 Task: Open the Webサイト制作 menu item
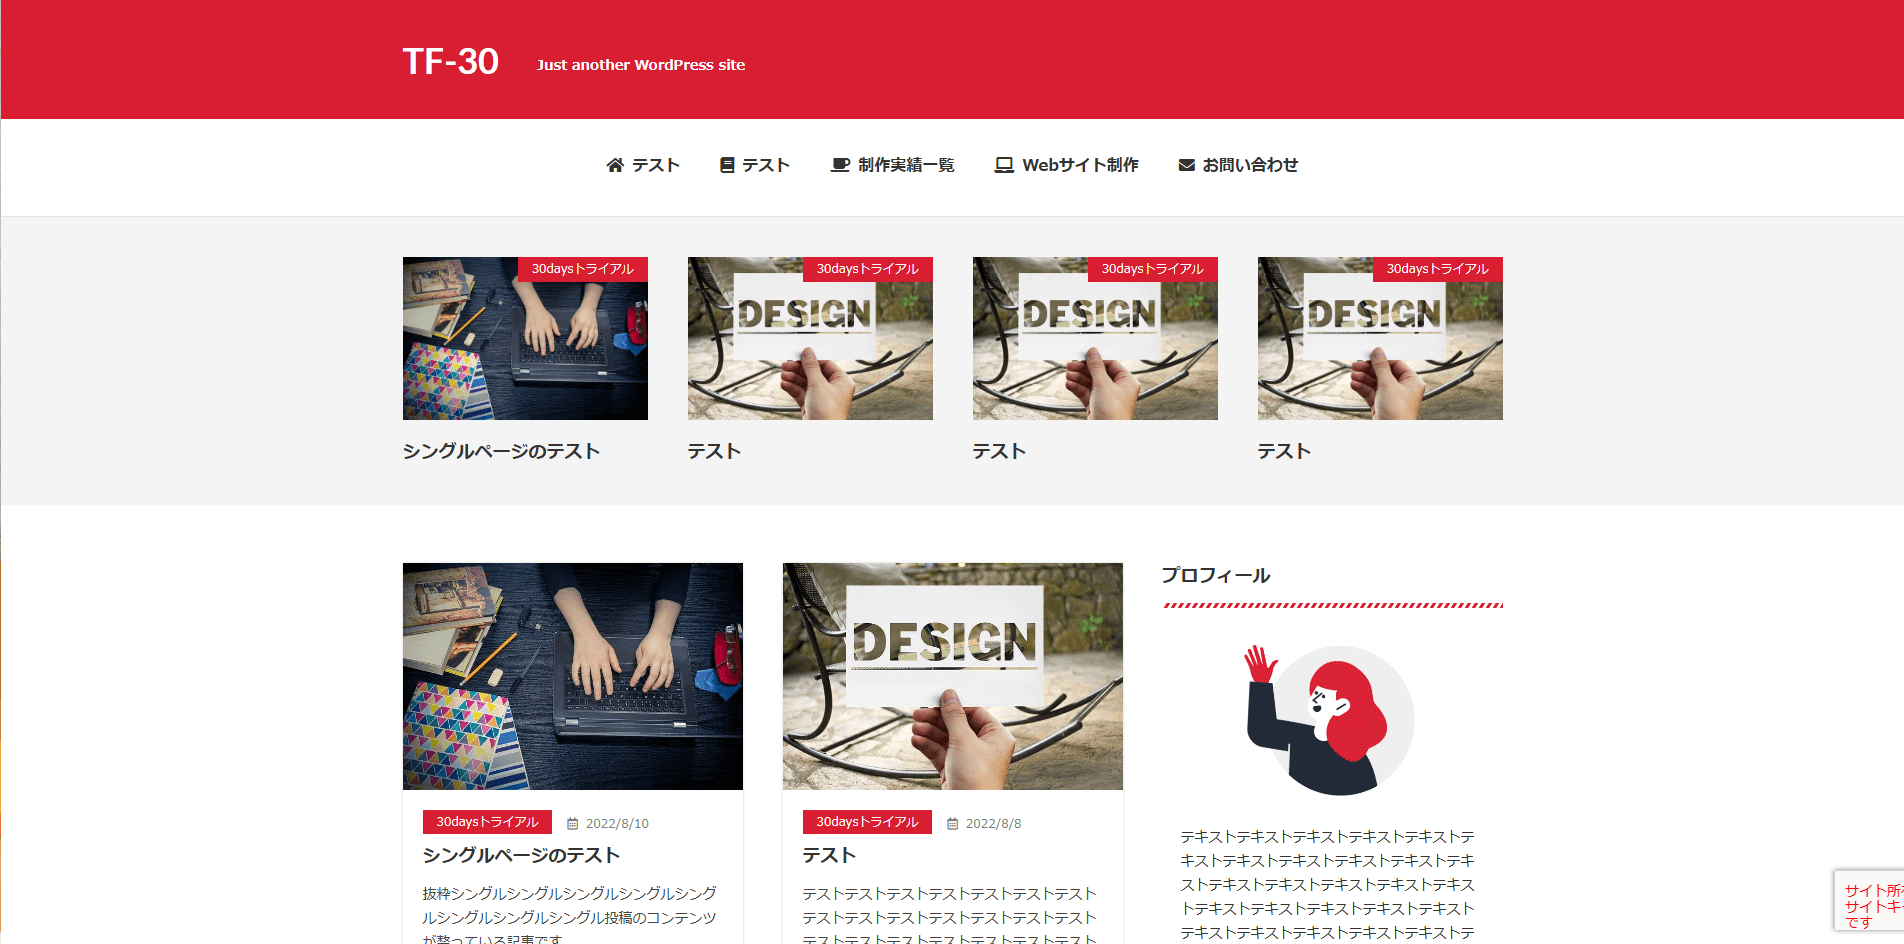[1080, 165]
